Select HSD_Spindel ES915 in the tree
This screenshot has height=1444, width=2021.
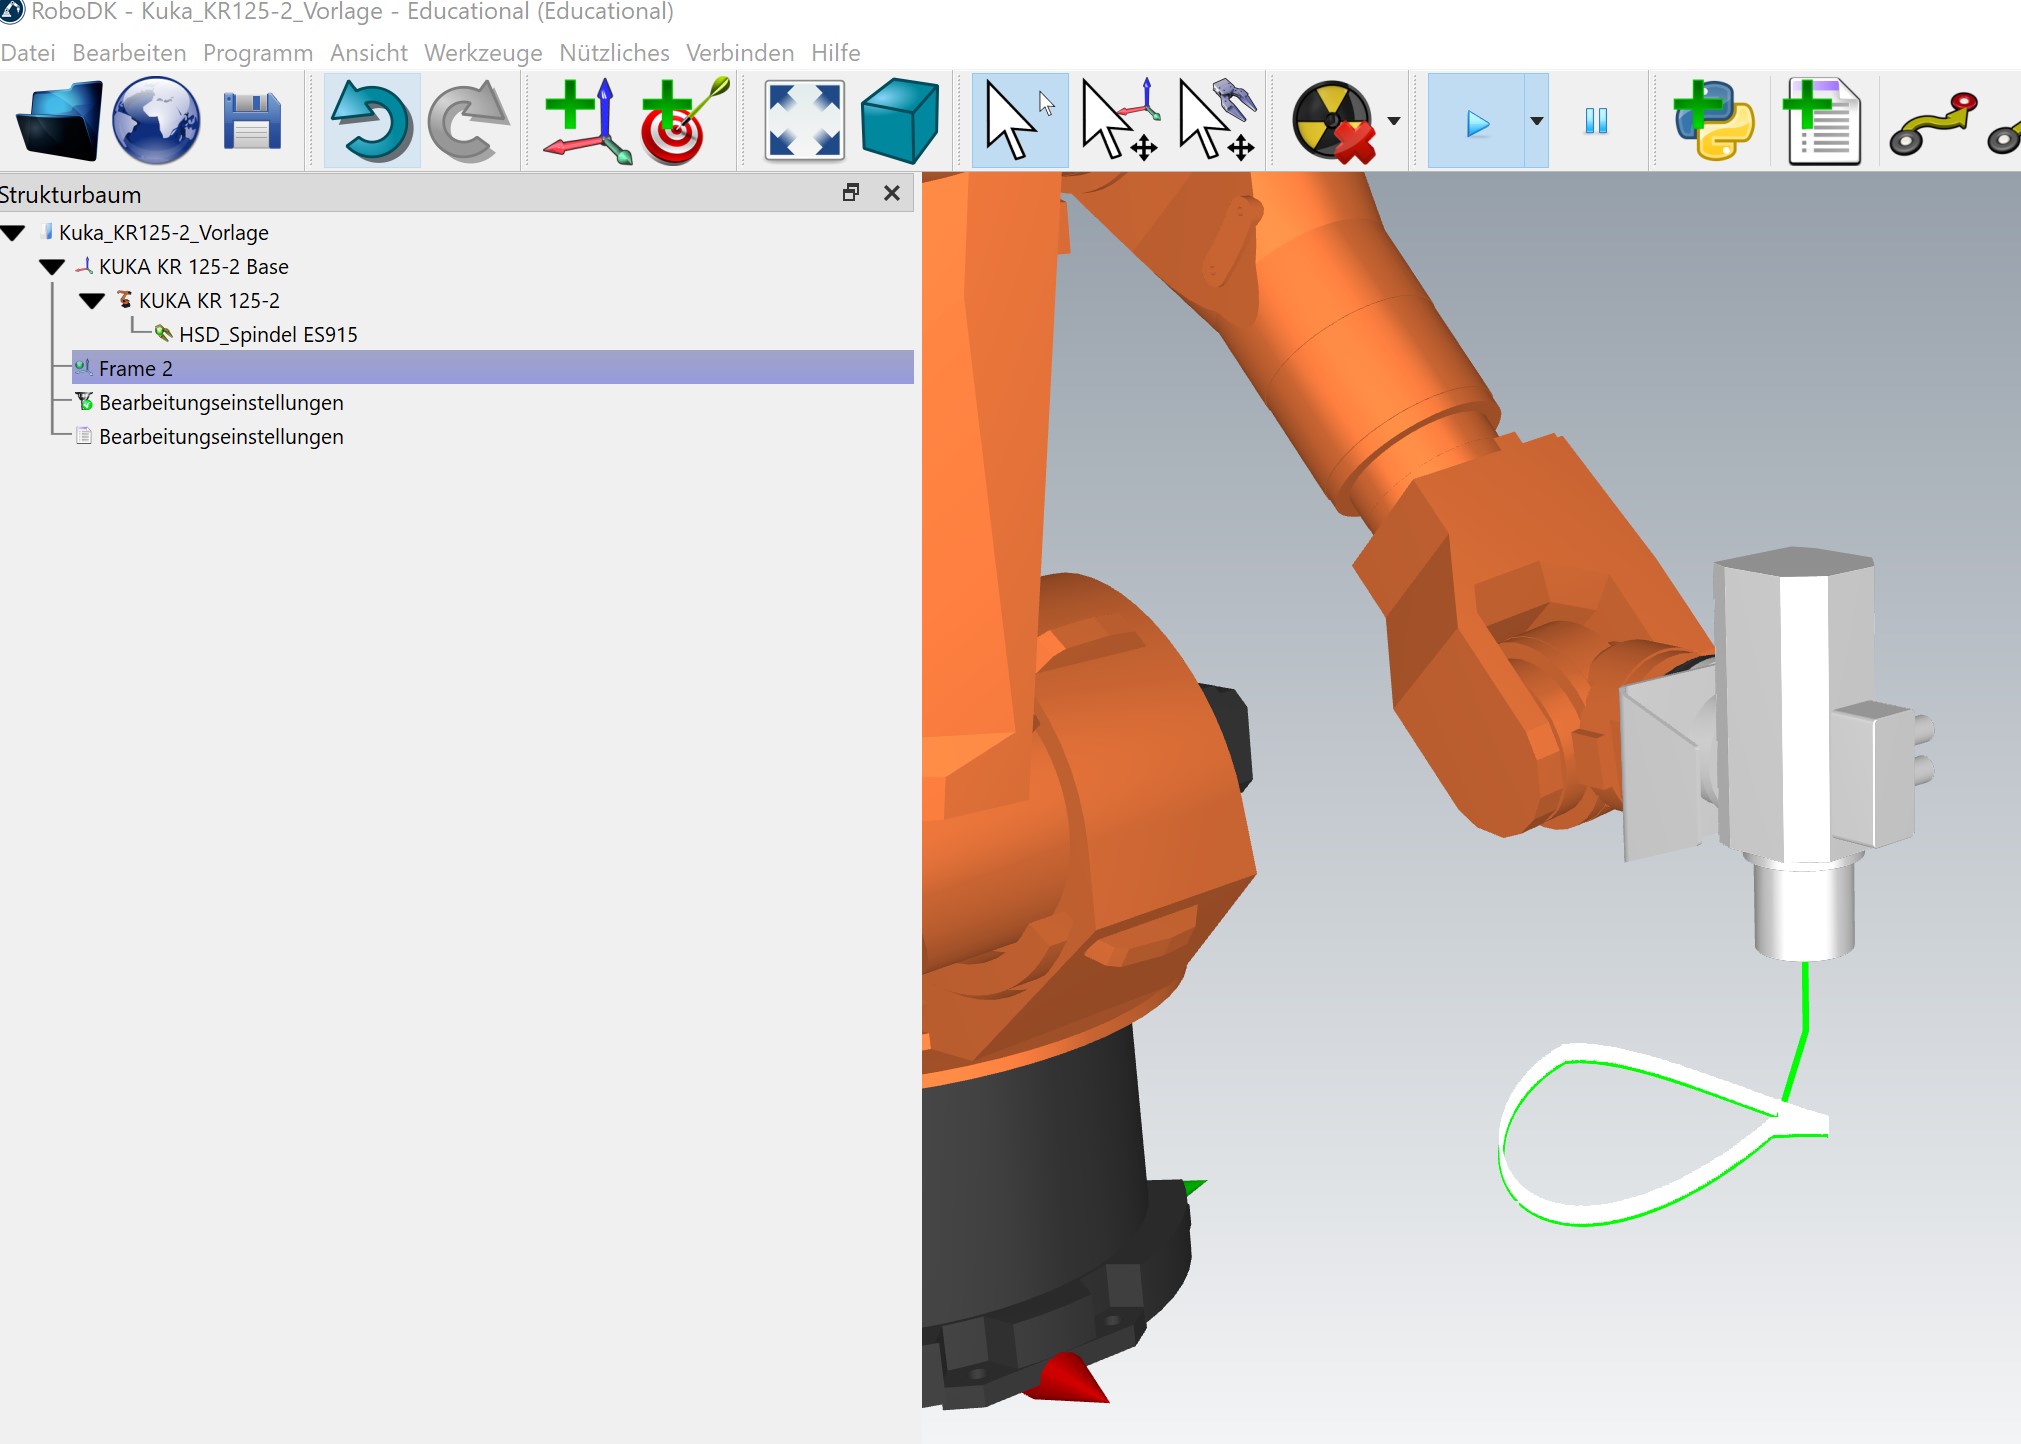coord(267,335)
